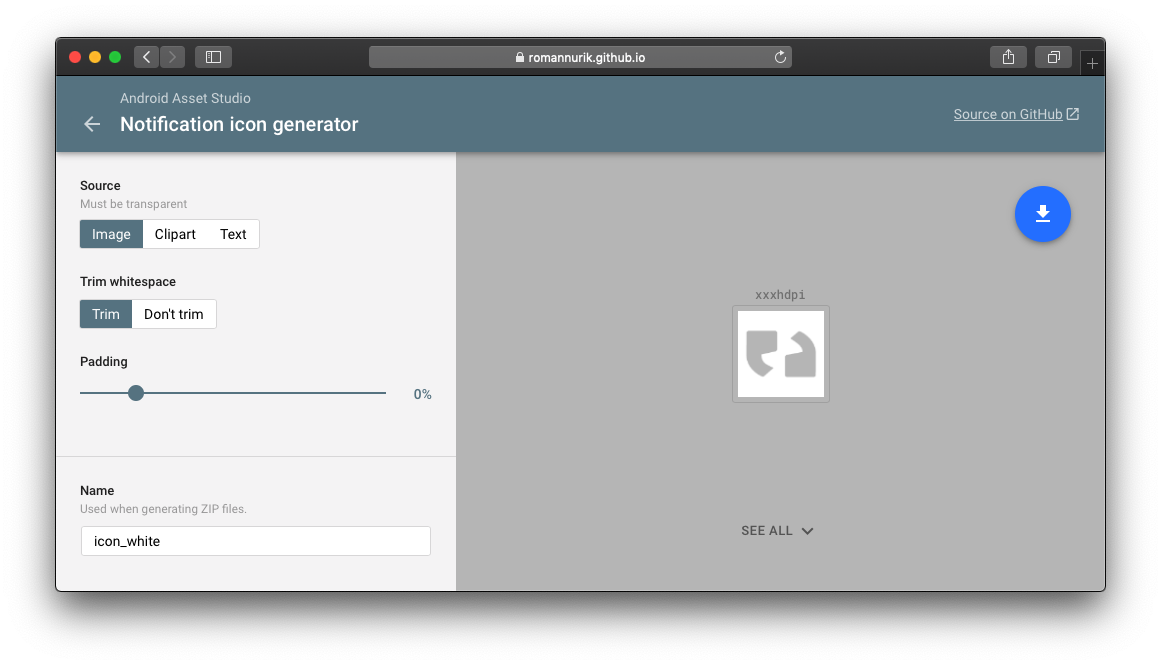Click the Safari sidebar toggle icon

tap(213, 57)
